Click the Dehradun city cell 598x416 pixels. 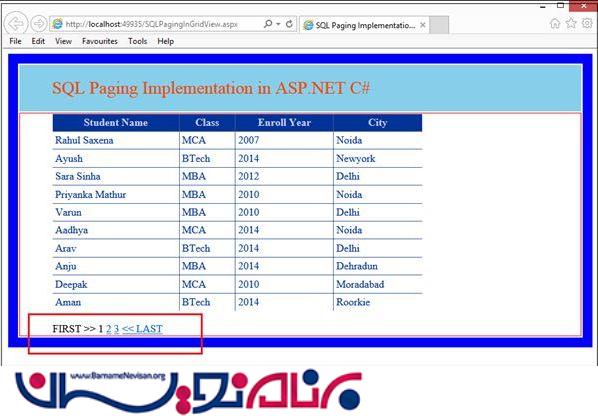tap(378, 266)
